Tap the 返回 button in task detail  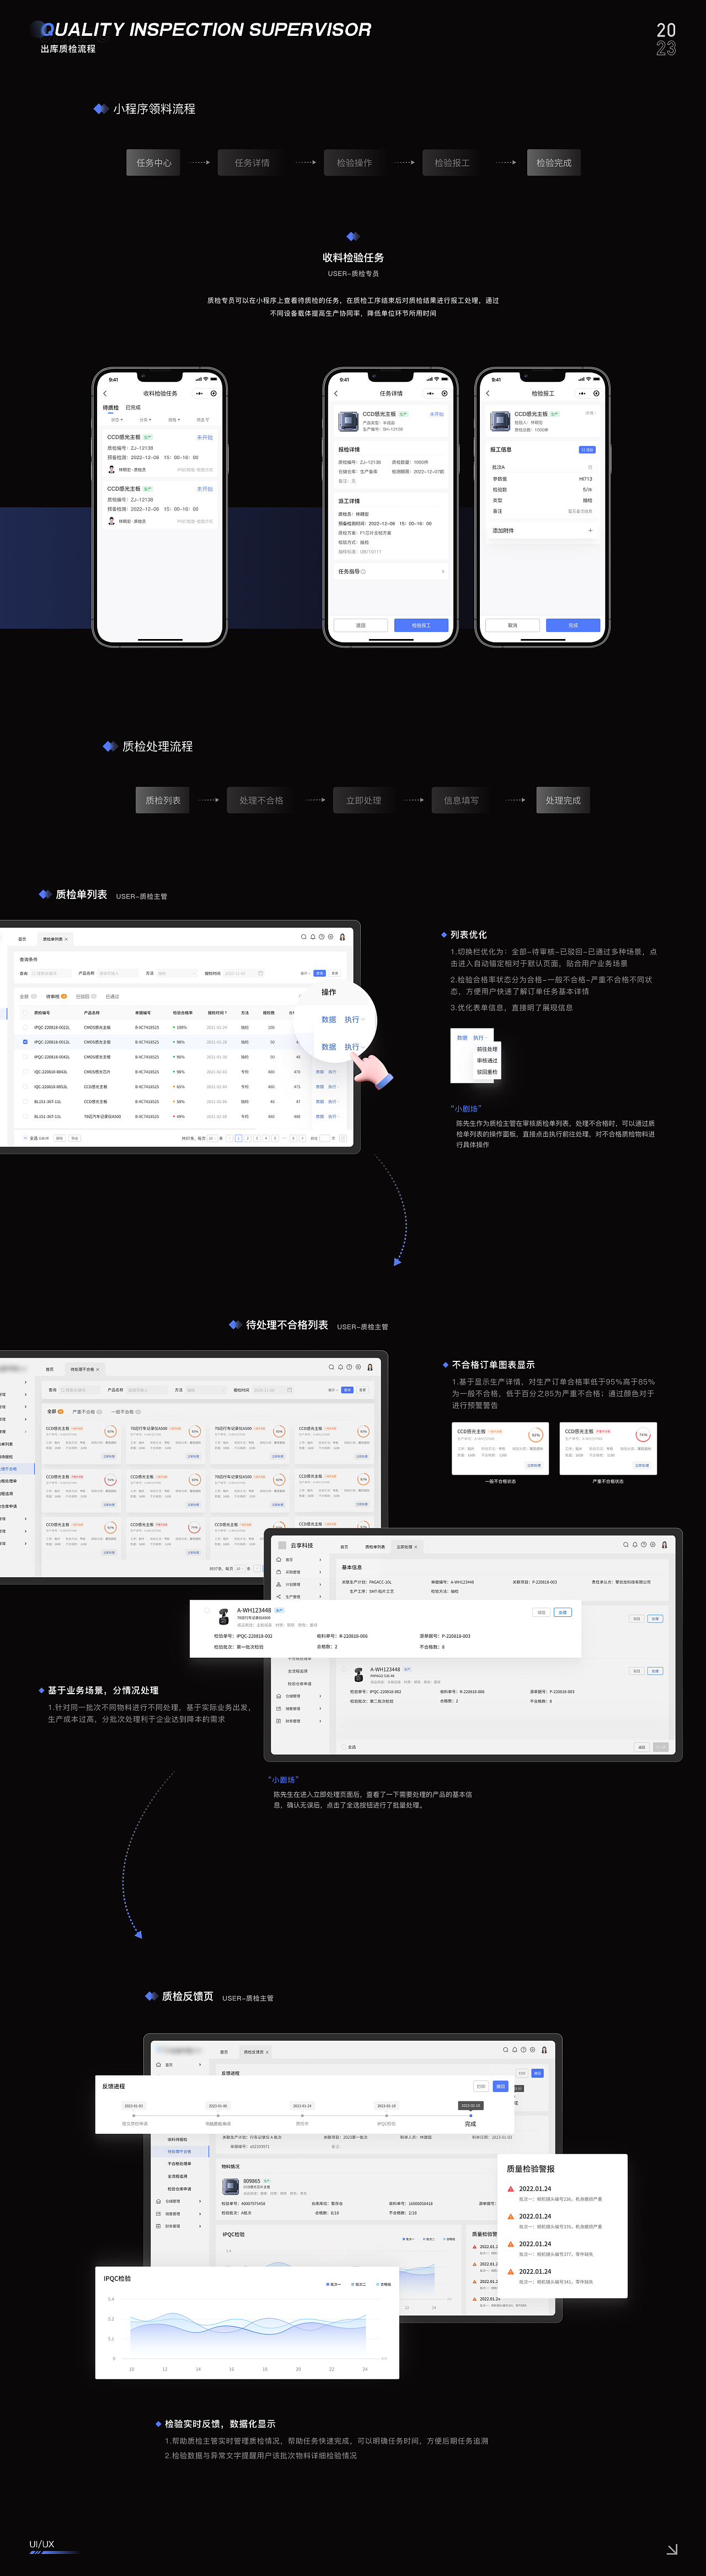(361, 625)
